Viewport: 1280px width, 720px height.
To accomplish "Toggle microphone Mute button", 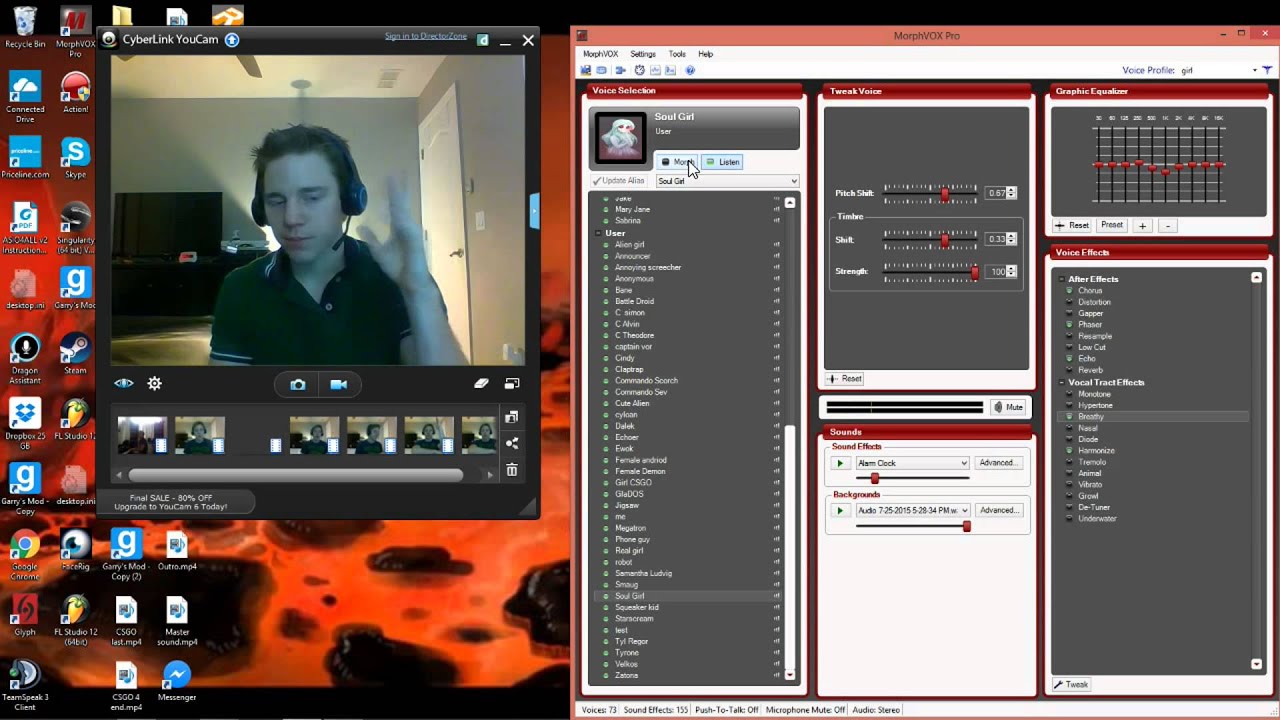I will pos(1008,407).
